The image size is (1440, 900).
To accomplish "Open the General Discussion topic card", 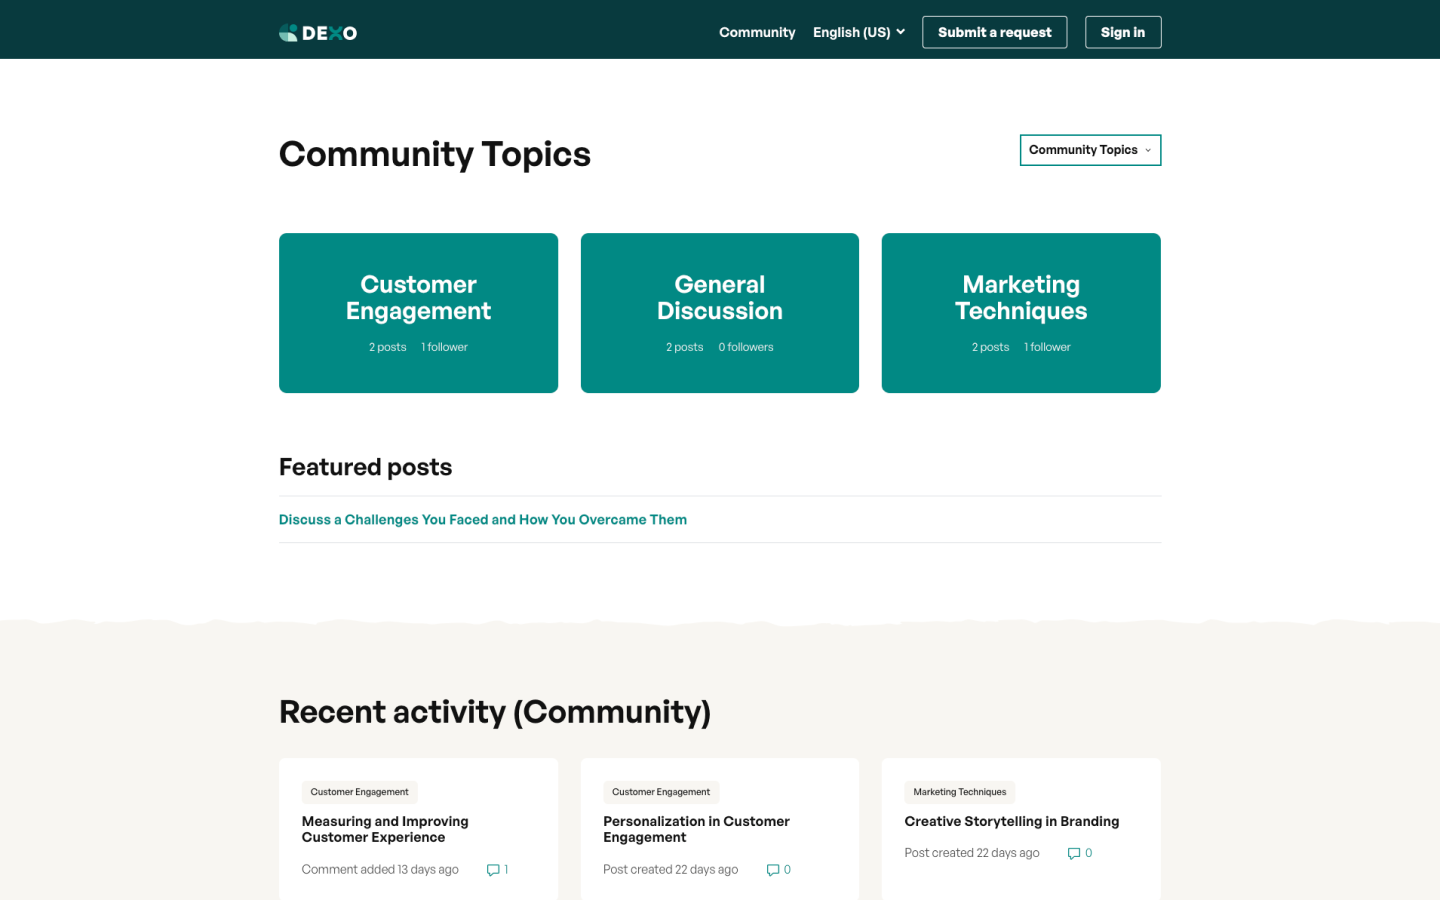I will [x=719, y=312].
